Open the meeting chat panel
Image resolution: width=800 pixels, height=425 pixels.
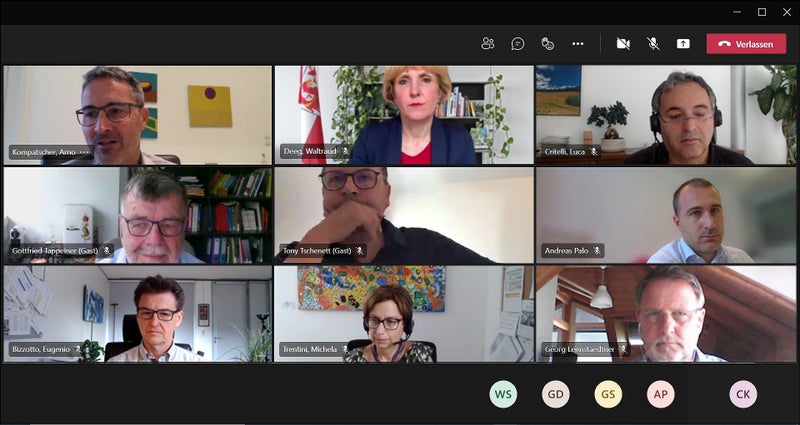tap(517, 44)
